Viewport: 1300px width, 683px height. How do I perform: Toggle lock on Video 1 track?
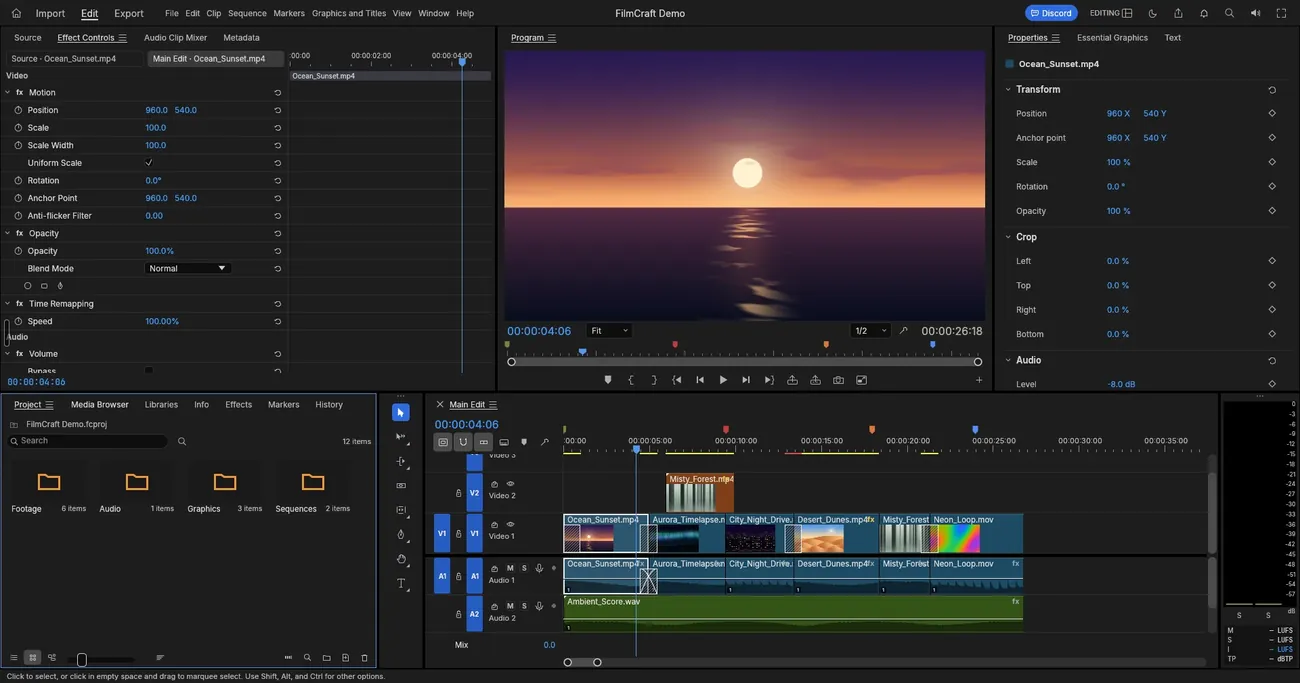[x=459, y=534]
